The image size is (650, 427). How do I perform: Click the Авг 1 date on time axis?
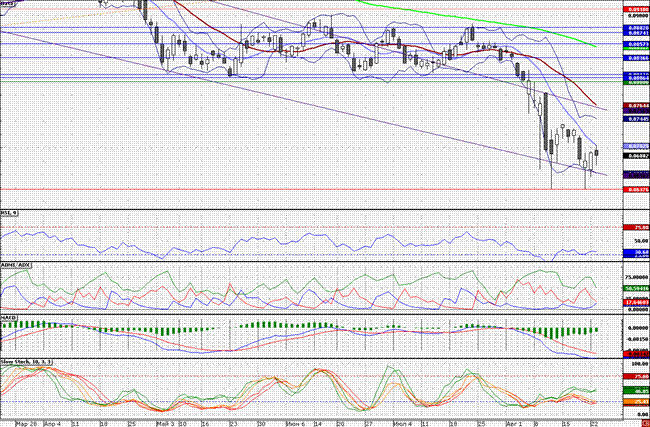click(516, 422)
